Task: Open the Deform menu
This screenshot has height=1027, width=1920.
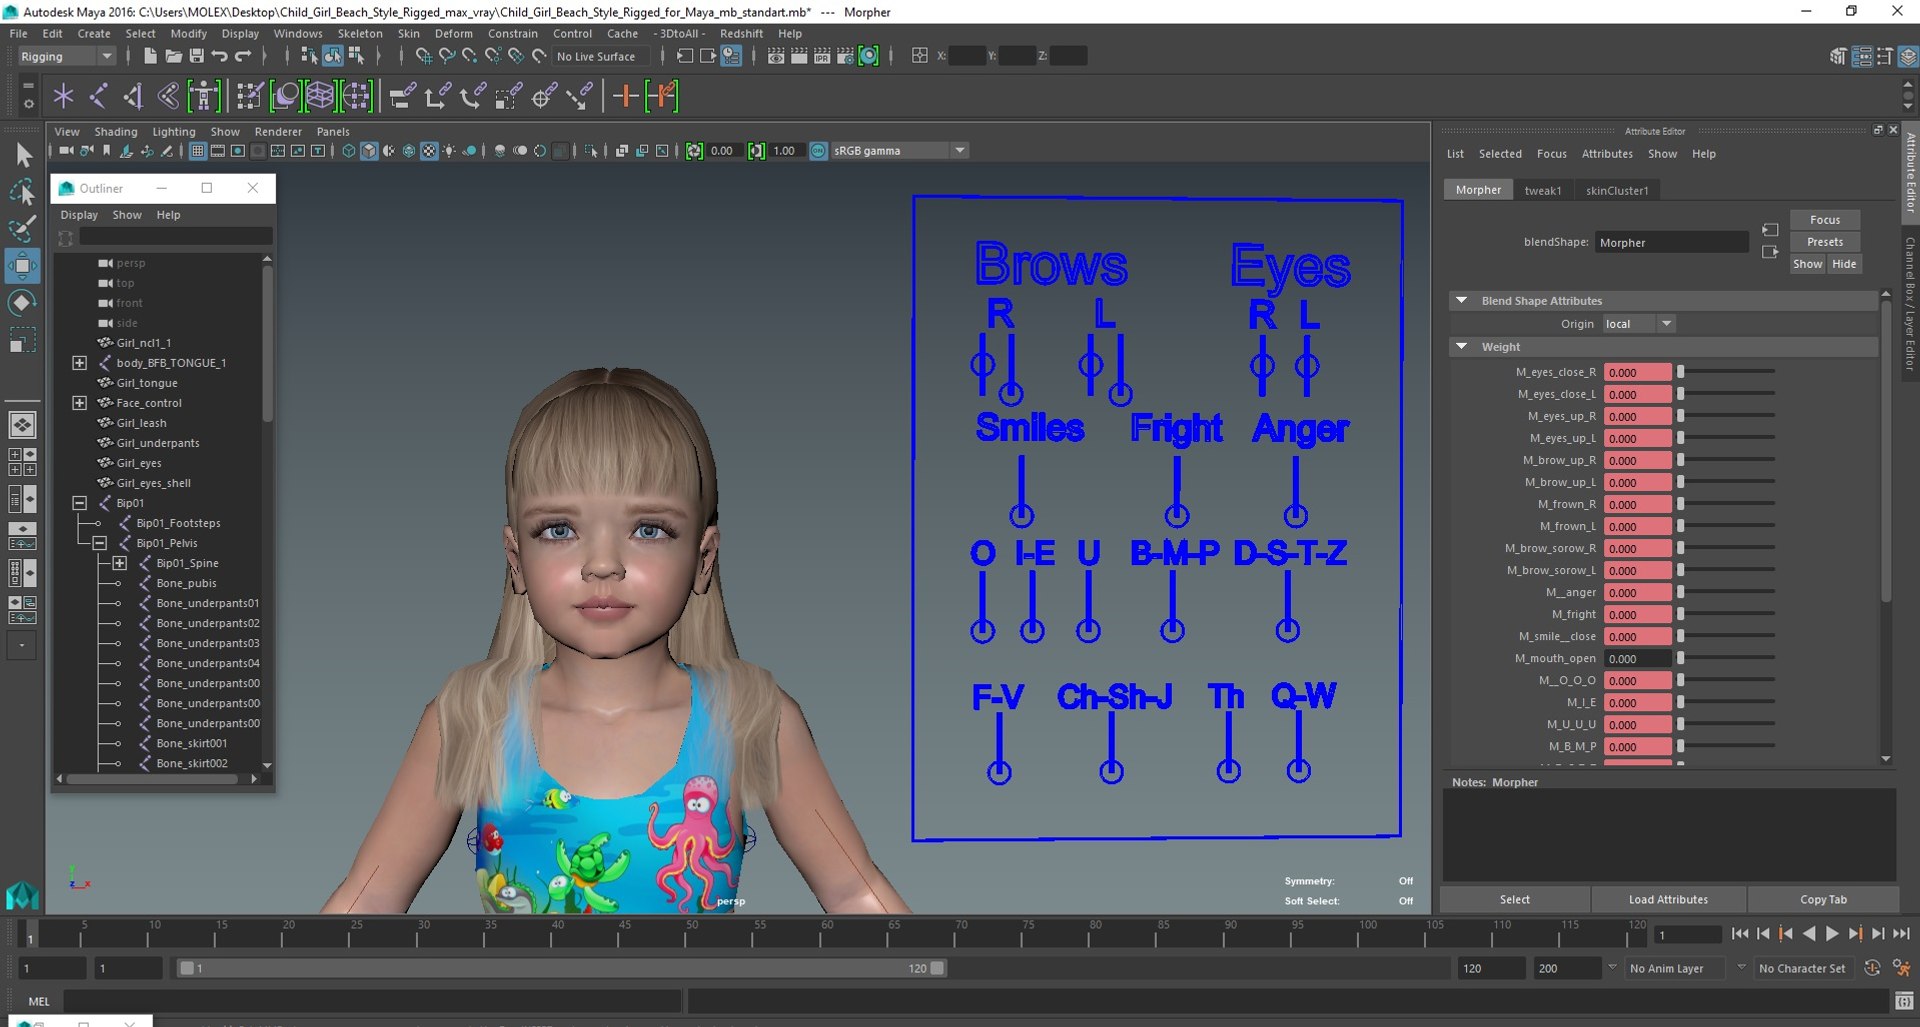Action: (x=453, y=33)
